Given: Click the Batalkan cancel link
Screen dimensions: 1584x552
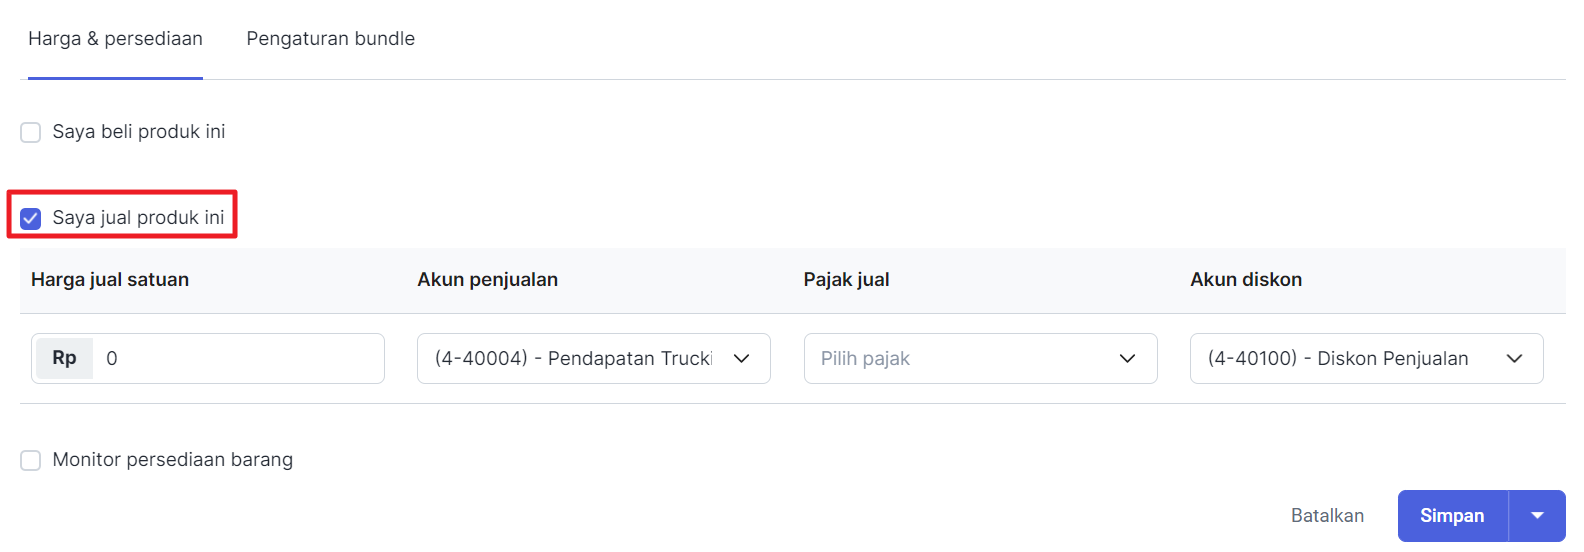Looking at the screenshot, I should click(x=1327, y=516).
